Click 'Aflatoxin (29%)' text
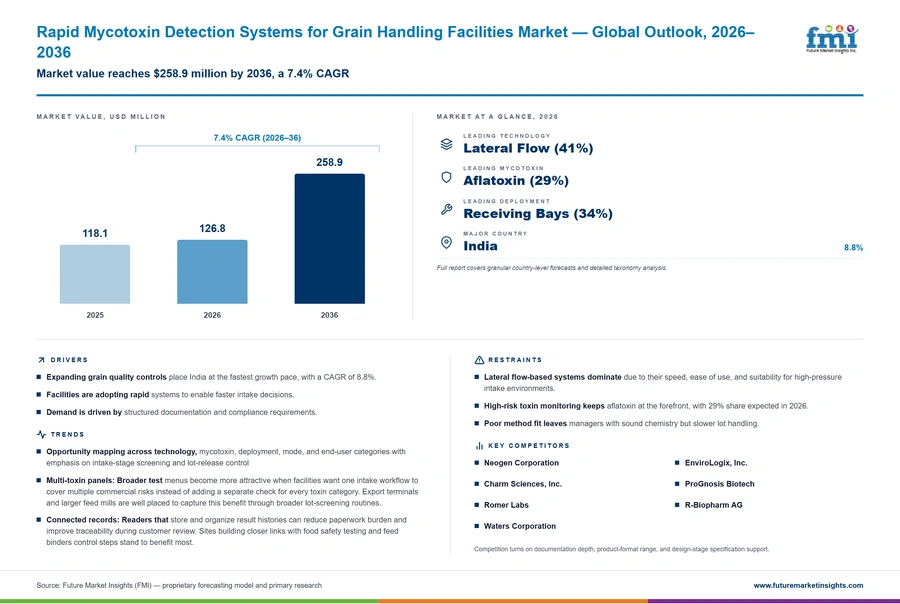Image resolution: width=900 pixels, height=604 pixels. (516, 181)
